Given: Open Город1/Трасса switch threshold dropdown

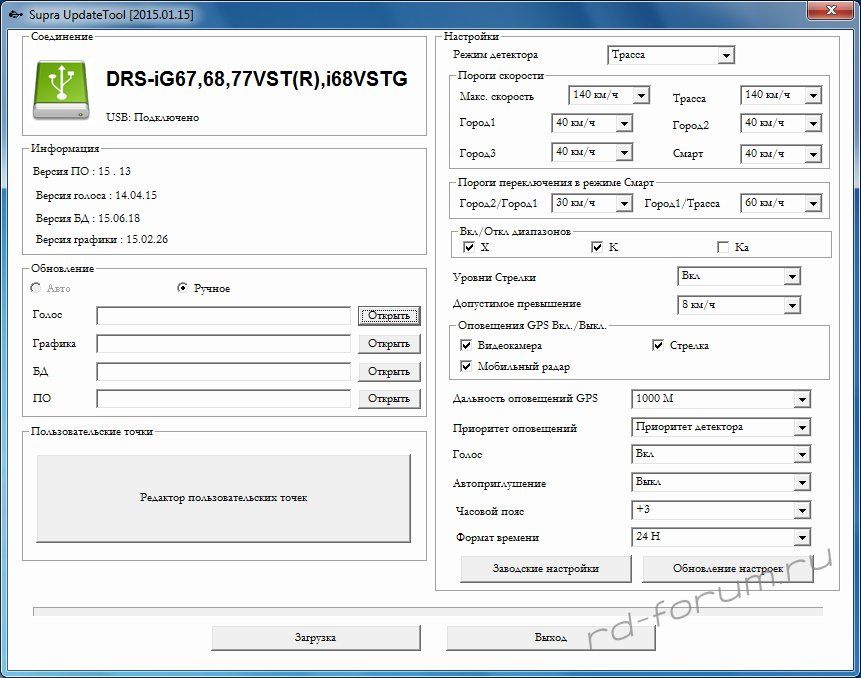Looking at the screenshot, I should pyautogui.click(x=781, y=203).
